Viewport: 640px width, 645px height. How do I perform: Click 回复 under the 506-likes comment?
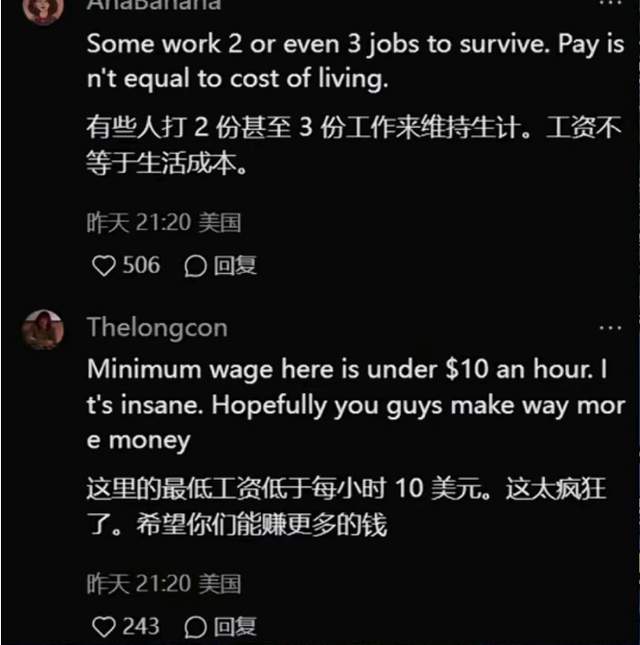point(235,265)
